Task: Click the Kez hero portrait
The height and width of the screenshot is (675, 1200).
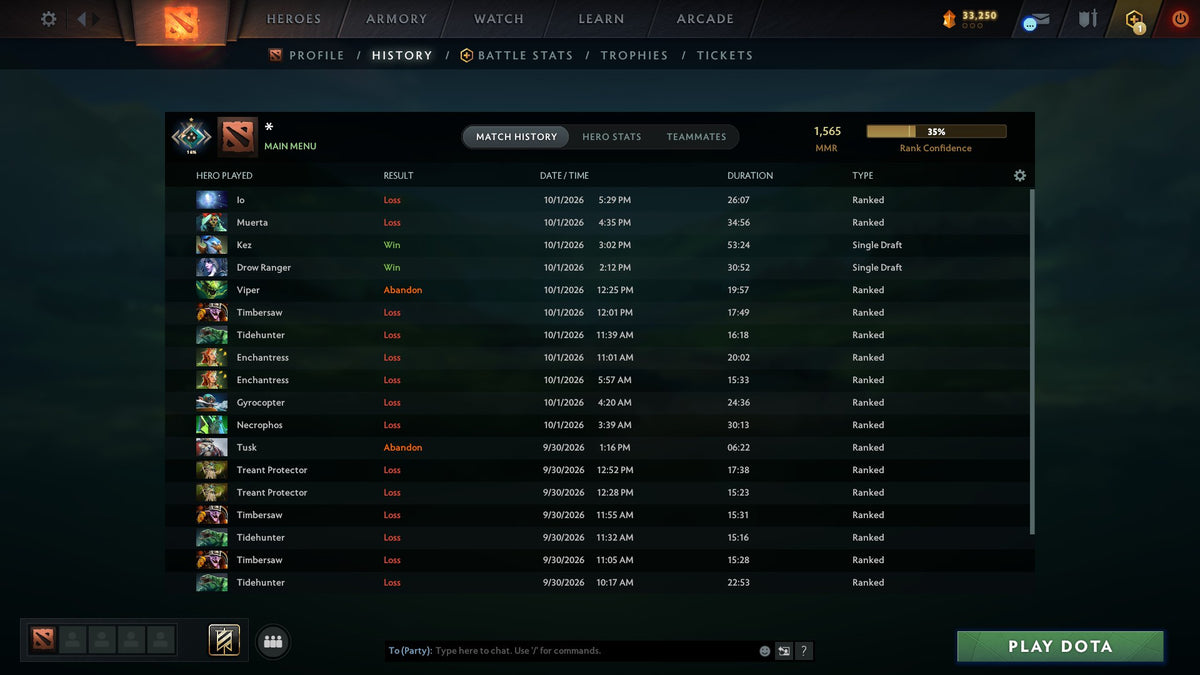Action: (x=212, y=245)
